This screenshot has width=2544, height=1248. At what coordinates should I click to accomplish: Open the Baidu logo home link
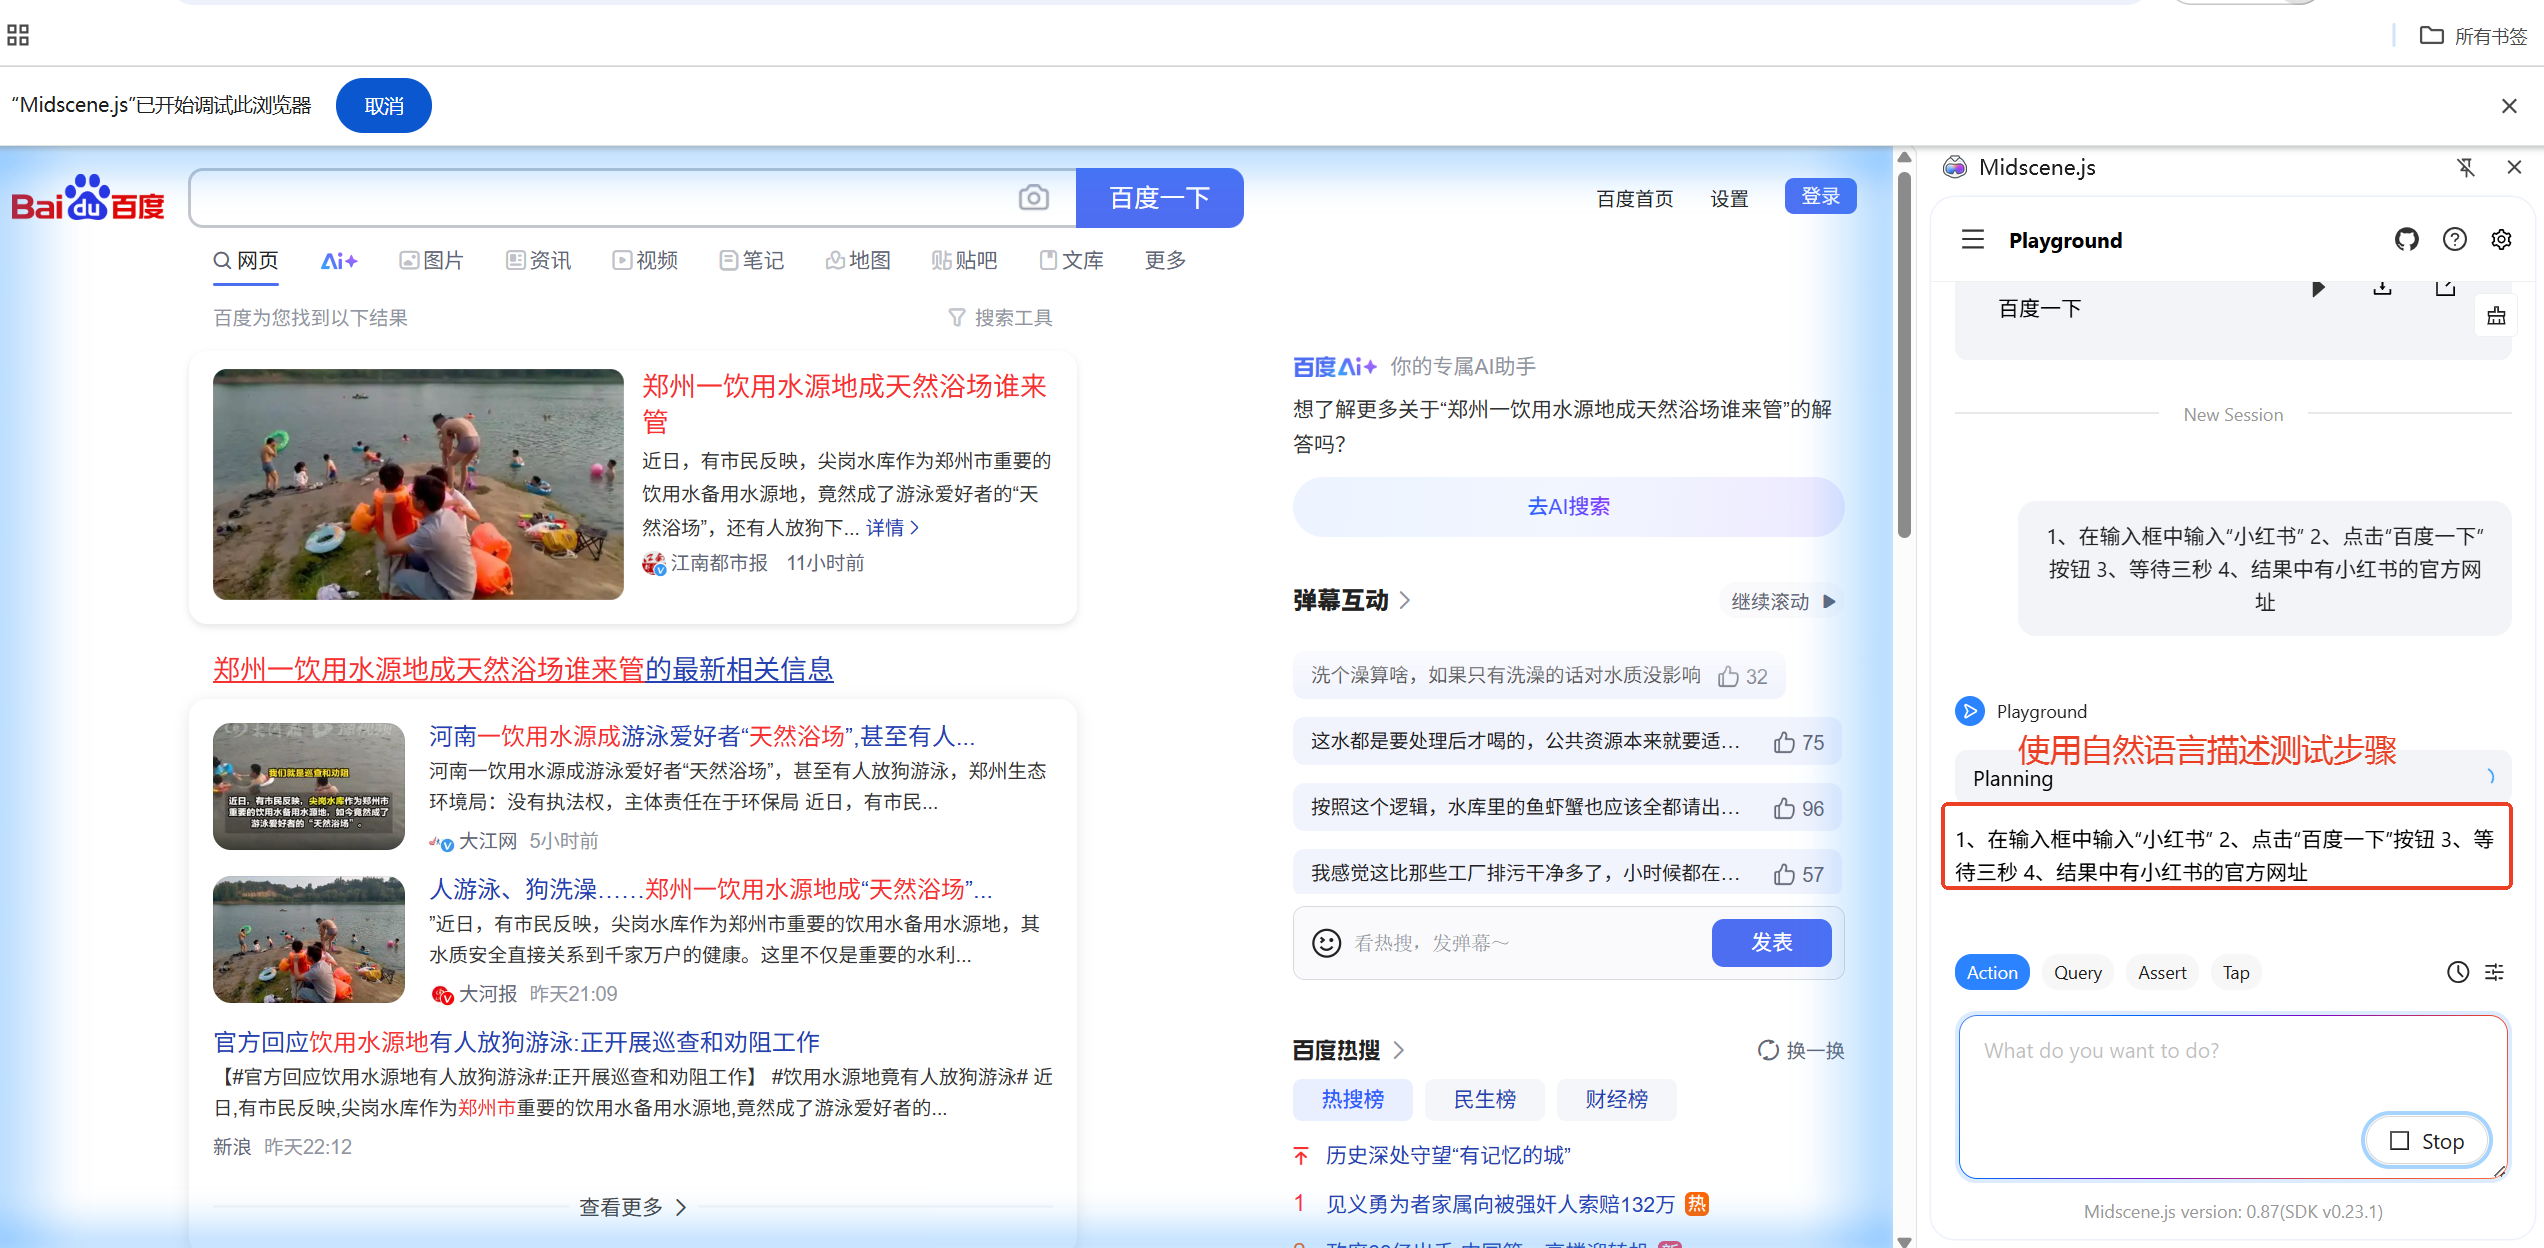coord(88,198)
